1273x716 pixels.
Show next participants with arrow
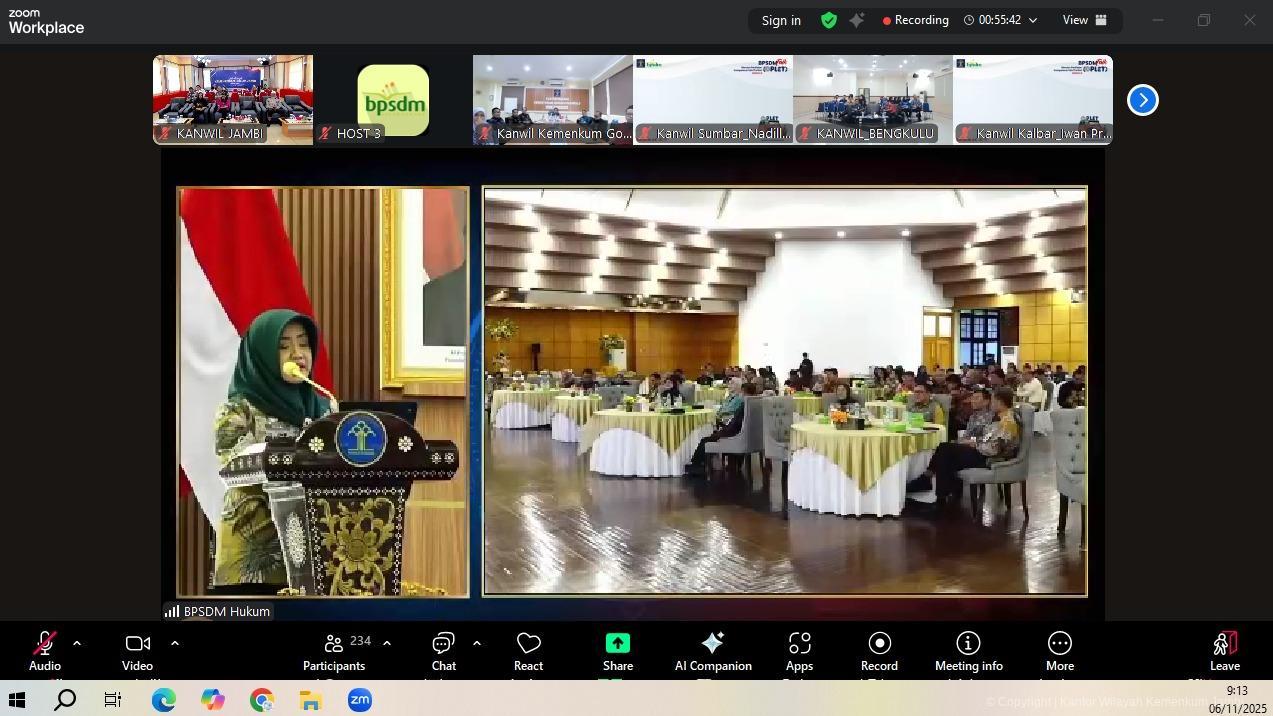(1142, 100)
